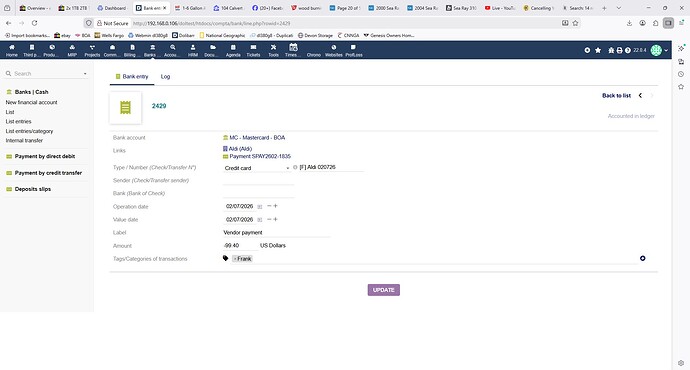Click the check number field with Aldi 020726
This screenshot has width=690, height=370.
(331, 167)
